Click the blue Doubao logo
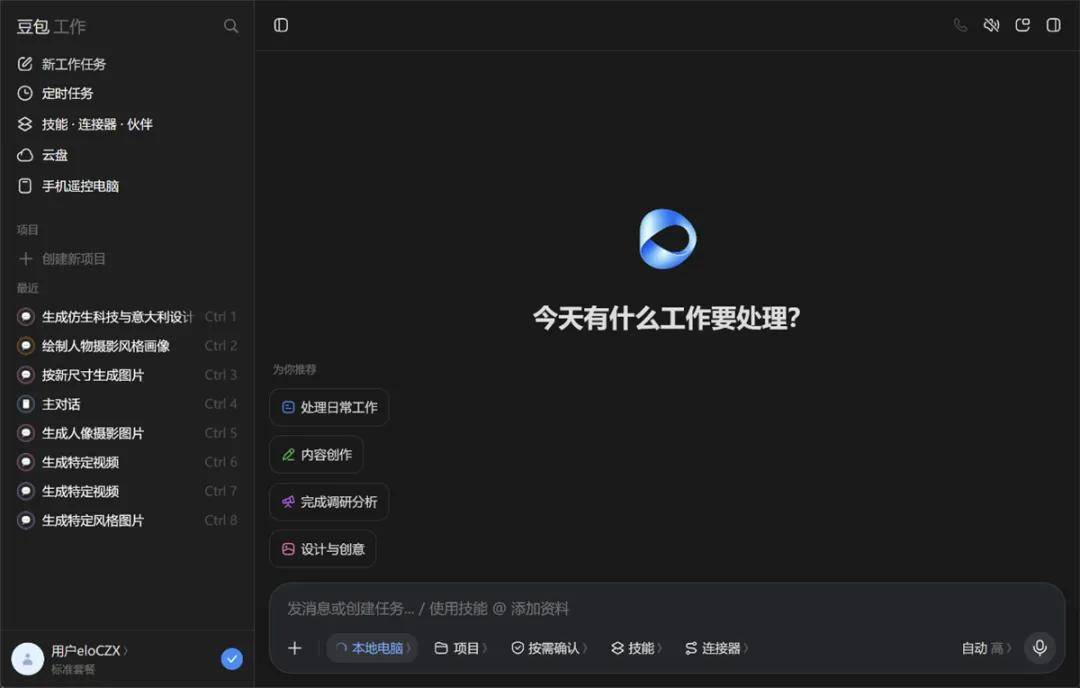This screenshot has width=1080, height=688. [x=667, y=239]
